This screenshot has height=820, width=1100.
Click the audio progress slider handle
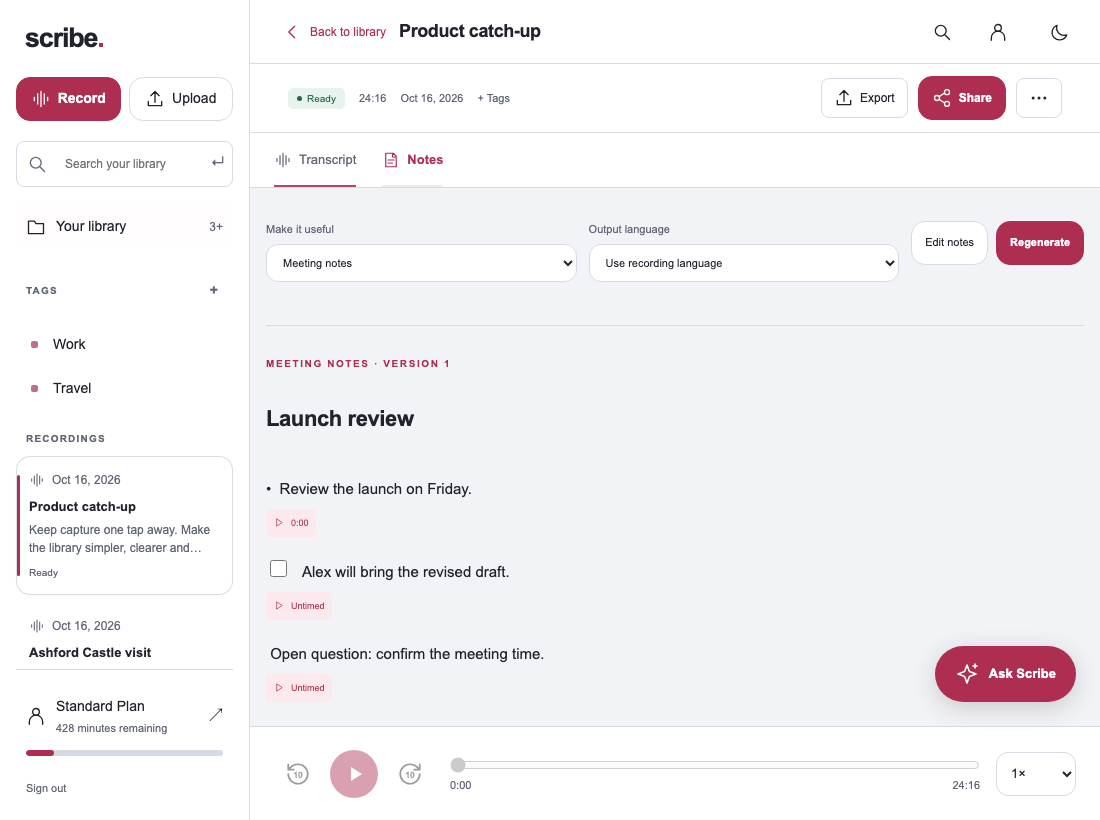click(458, 765)
